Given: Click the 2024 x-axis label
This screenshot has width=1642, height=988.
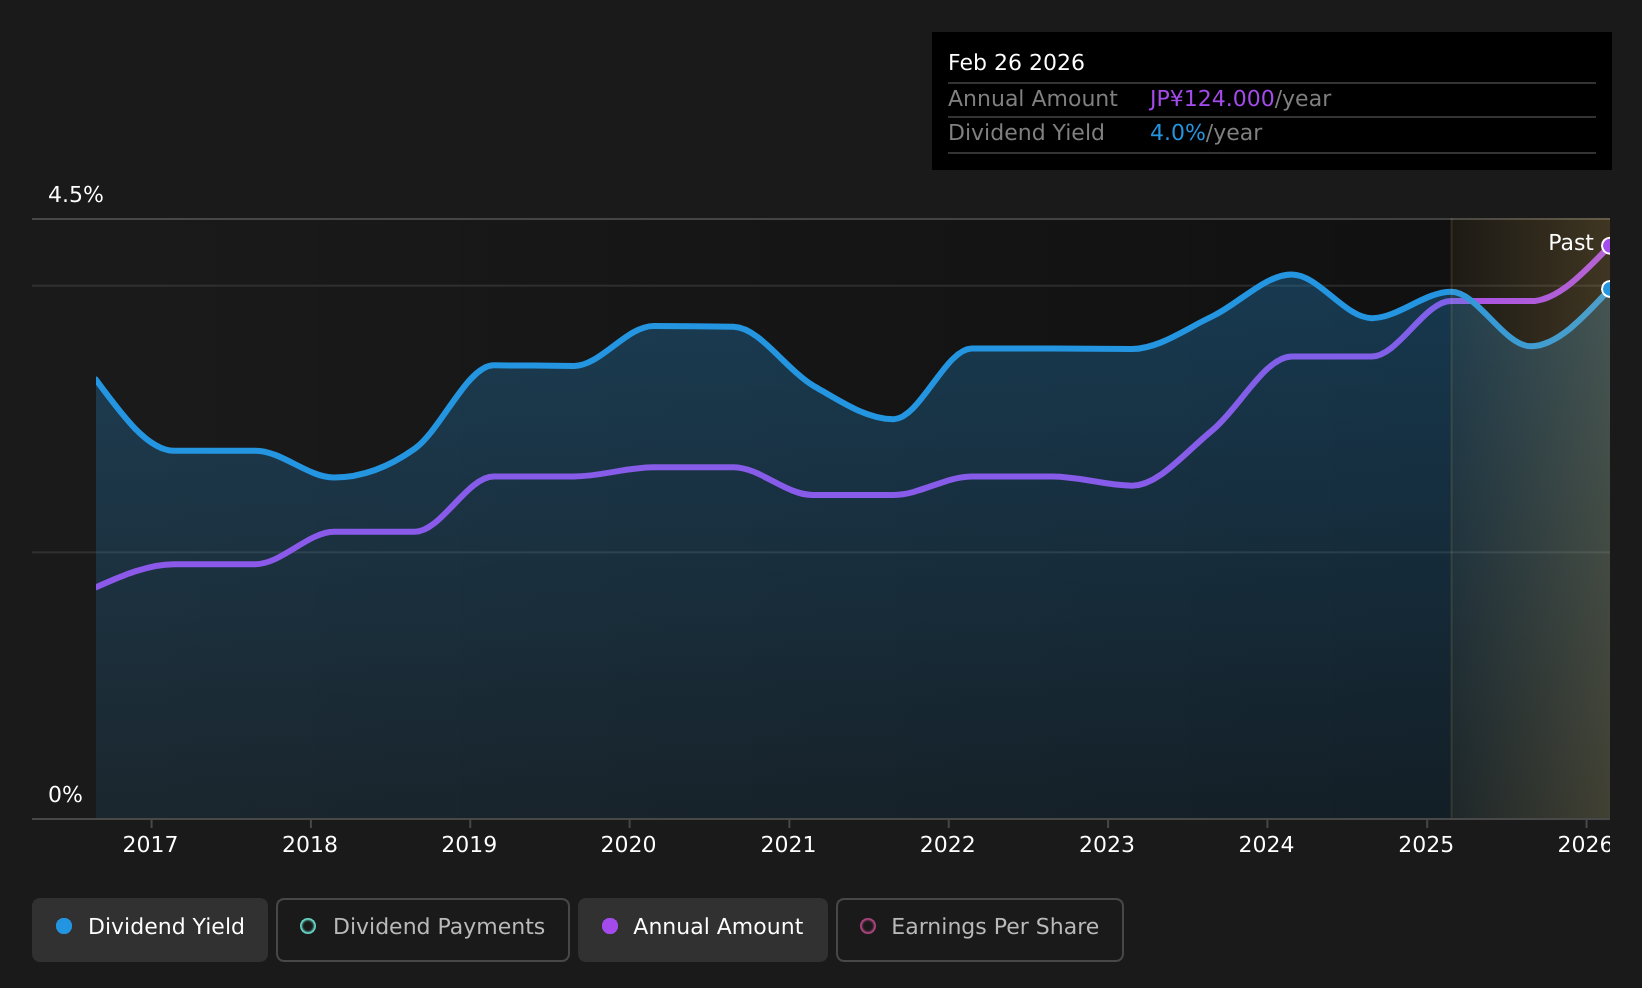Looking at the screenshot, I should pyautogui.click(x=1267, y=845).
